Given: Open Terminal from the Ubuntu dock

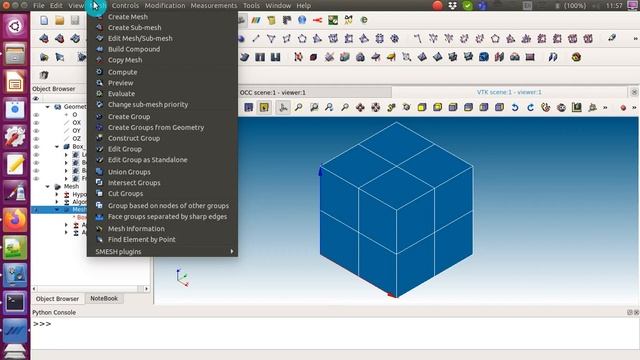Looking at the screenshot, I should (15, 302).
